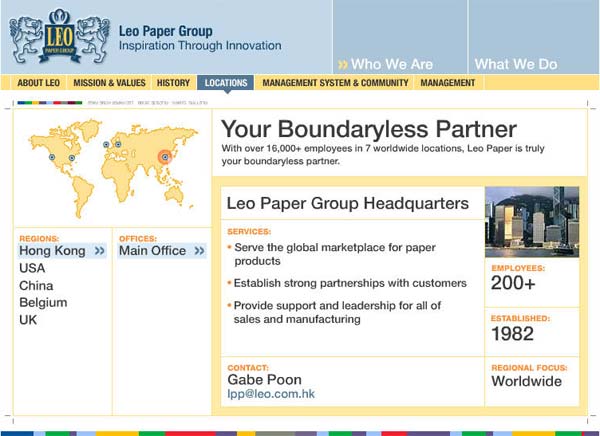The height and width of the screenshot is (436, 600).
Task: Click the Hong Kong skyline photo
Action: pos(531,221)
